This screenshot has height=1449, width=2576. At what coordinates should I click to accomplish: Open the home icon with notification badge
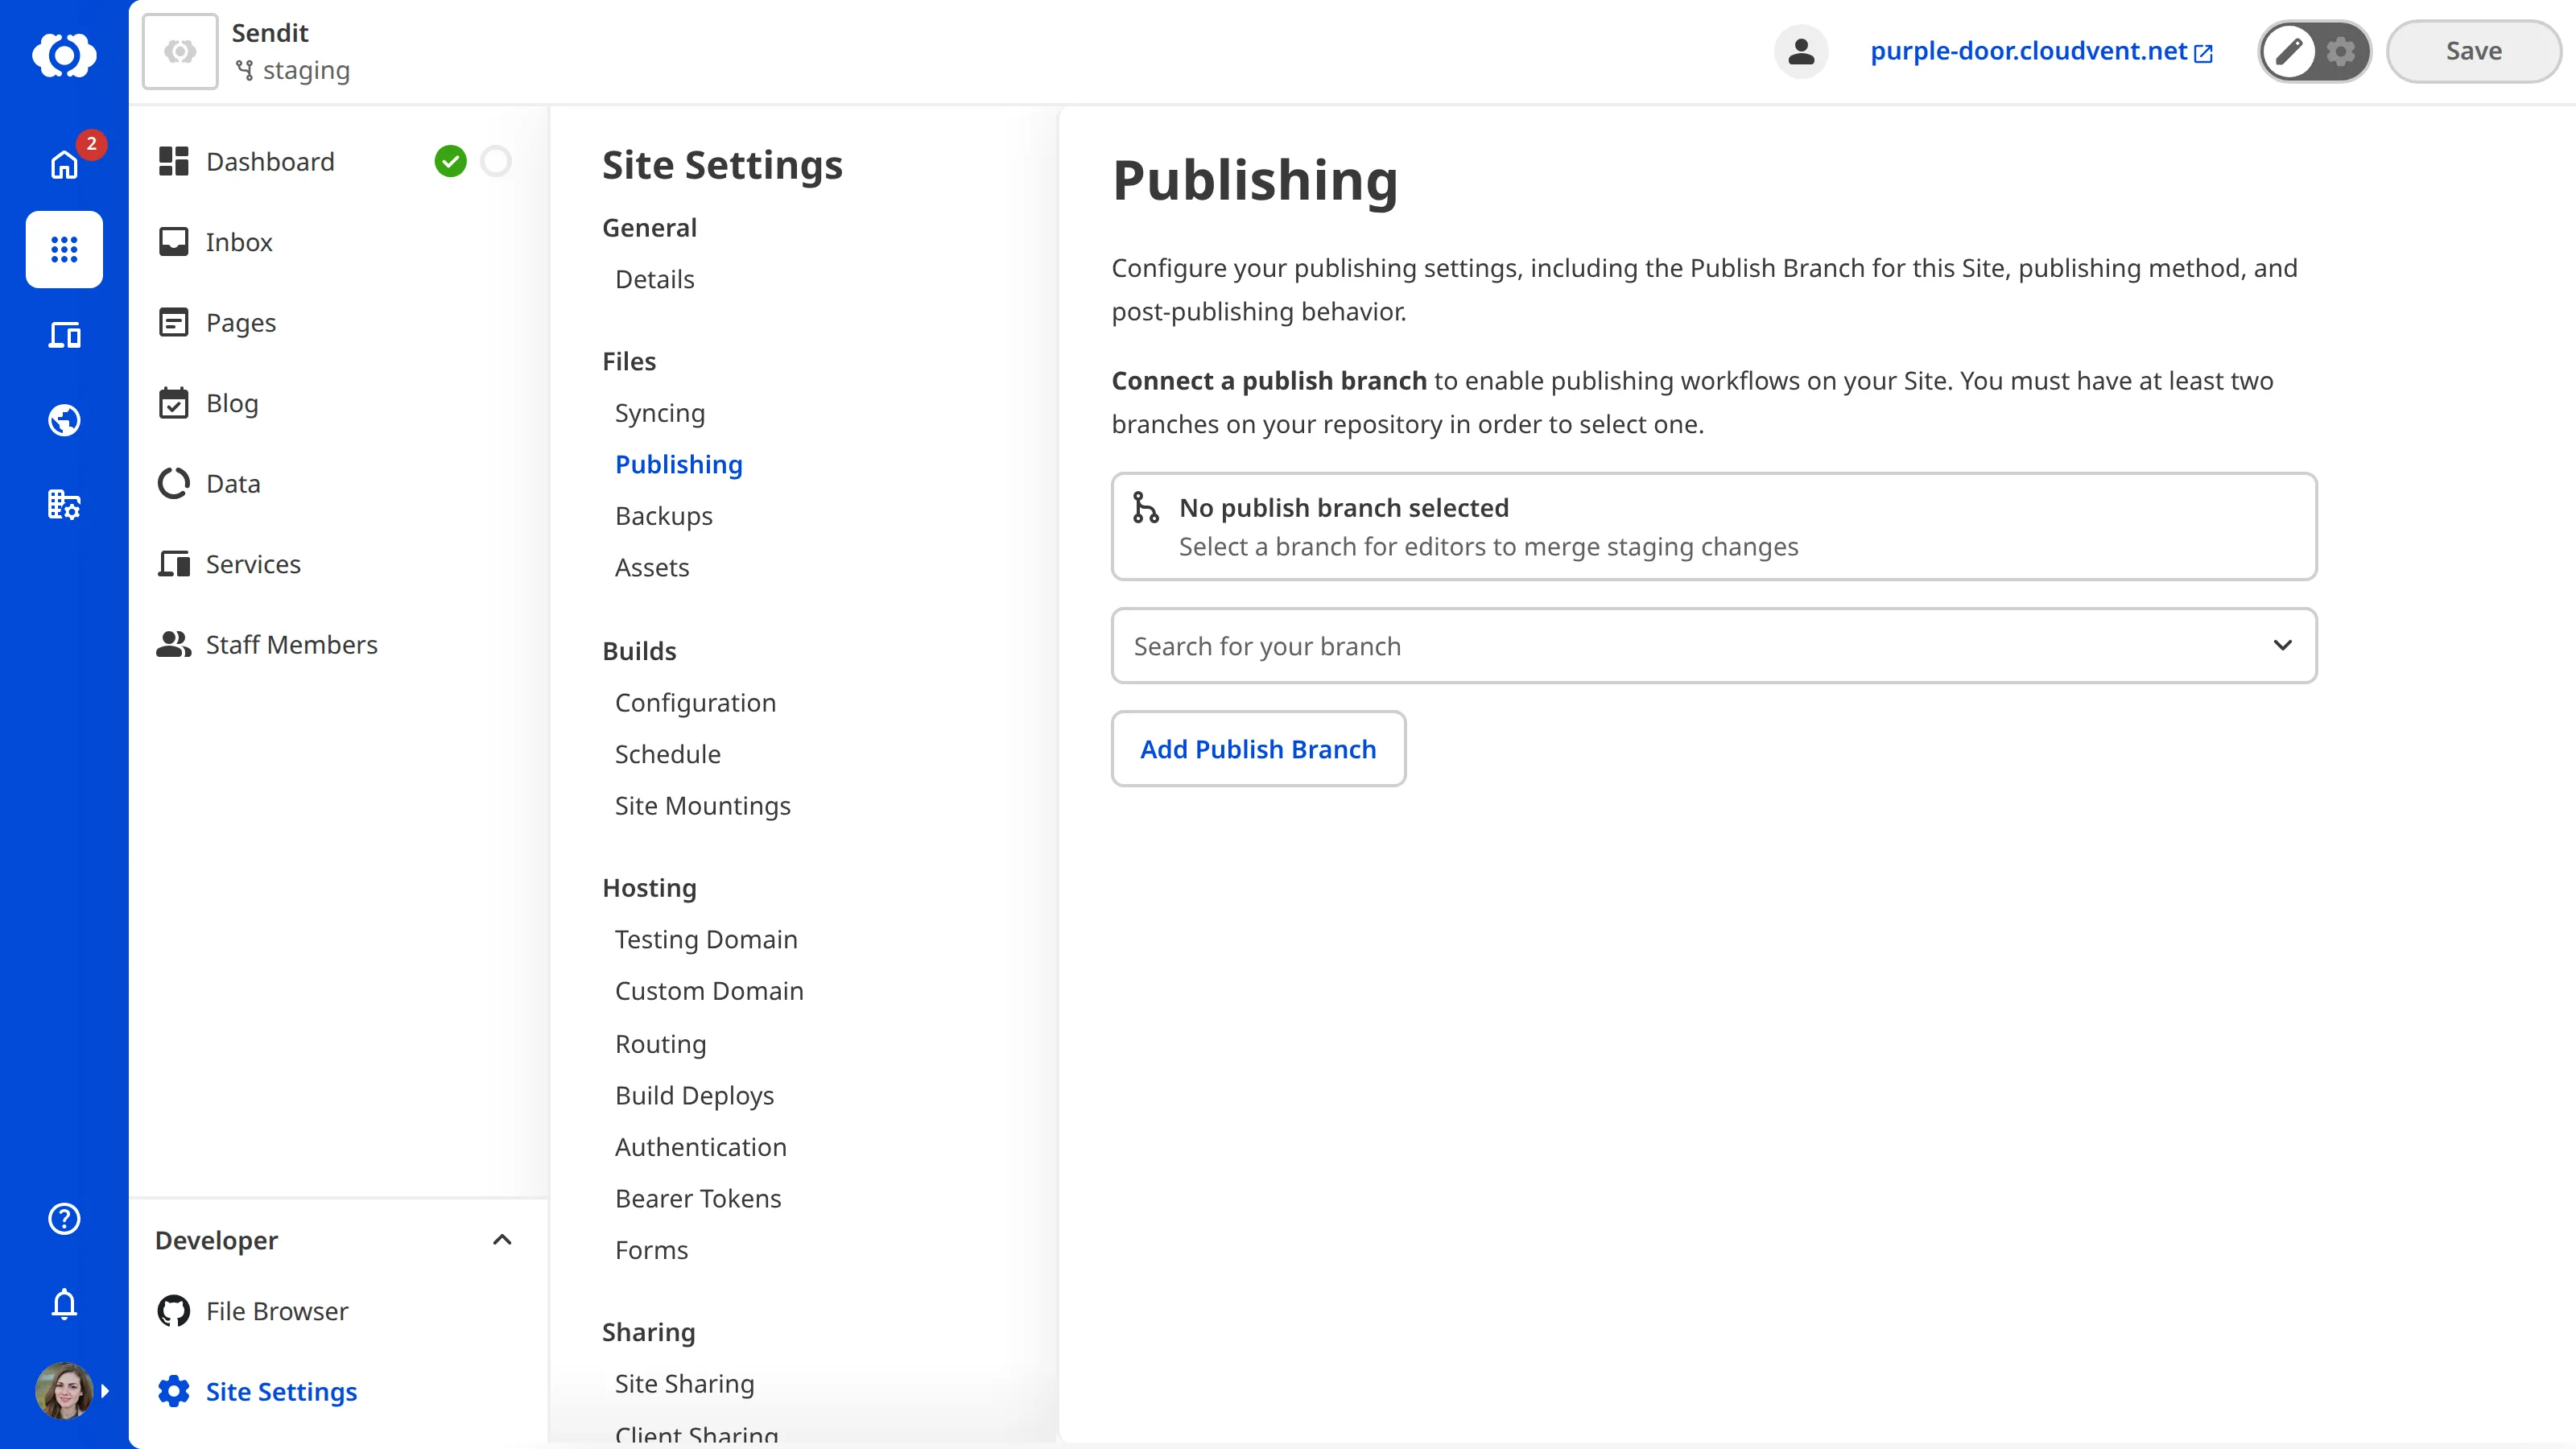click(x=64, y=164)
